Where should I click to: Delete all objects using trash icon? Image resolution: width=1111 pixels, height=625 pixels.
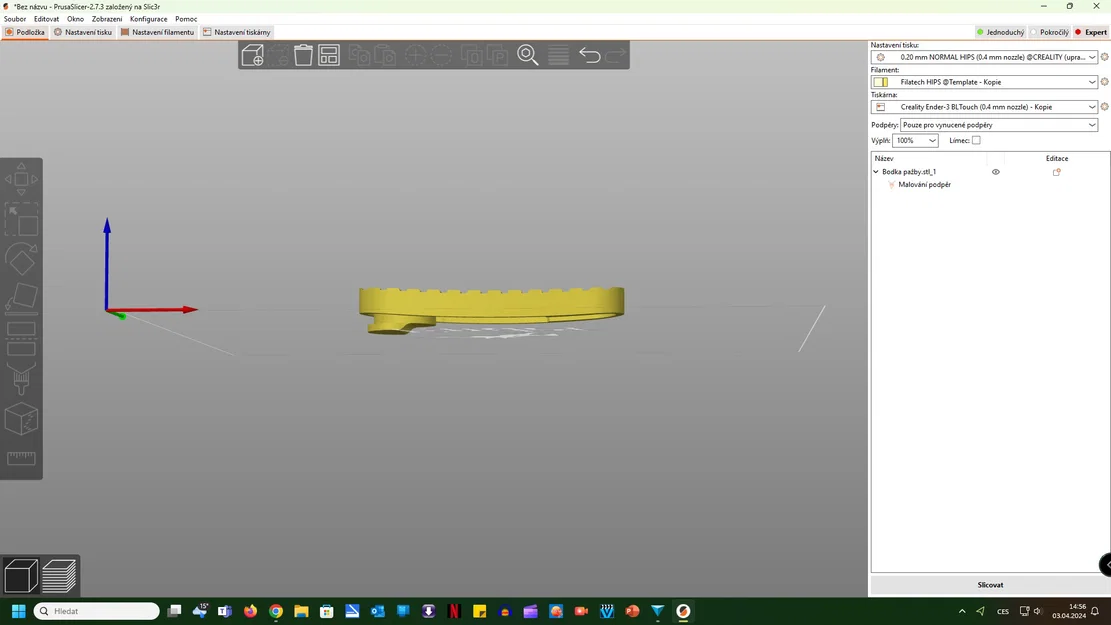(304, 55)
